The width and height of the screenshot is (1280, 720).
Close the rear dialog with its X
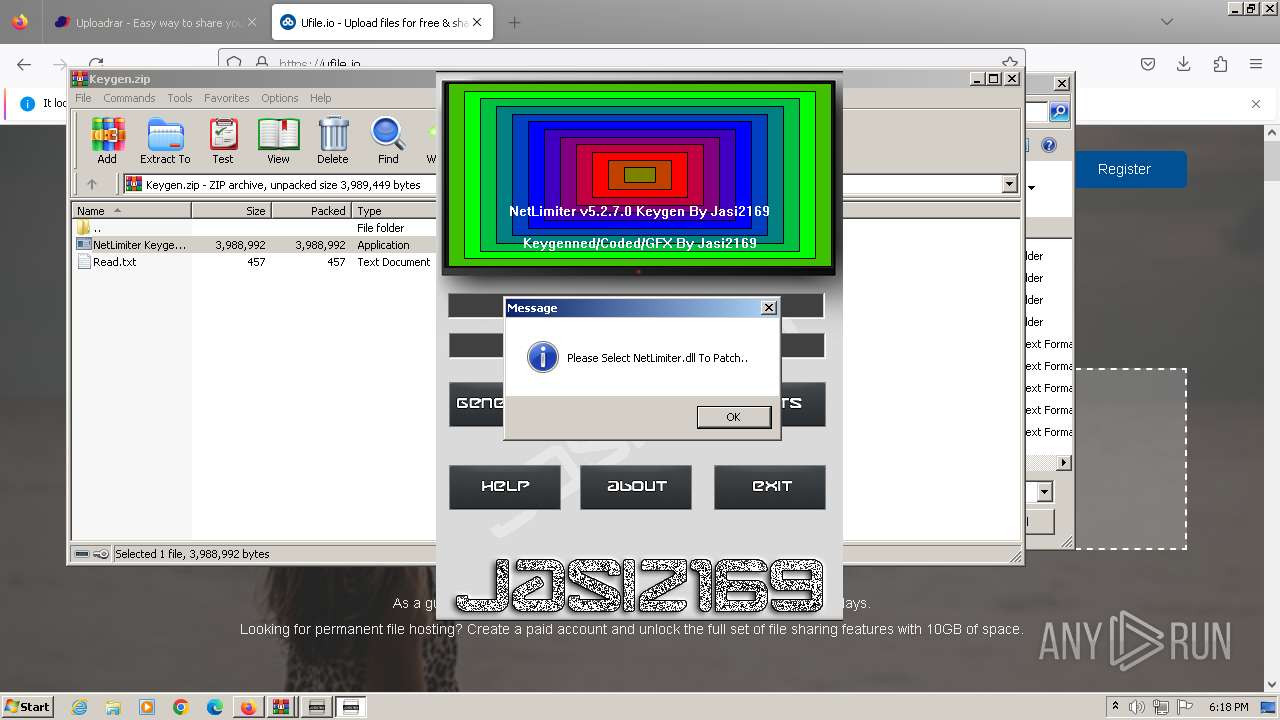tap(1061, 83)
